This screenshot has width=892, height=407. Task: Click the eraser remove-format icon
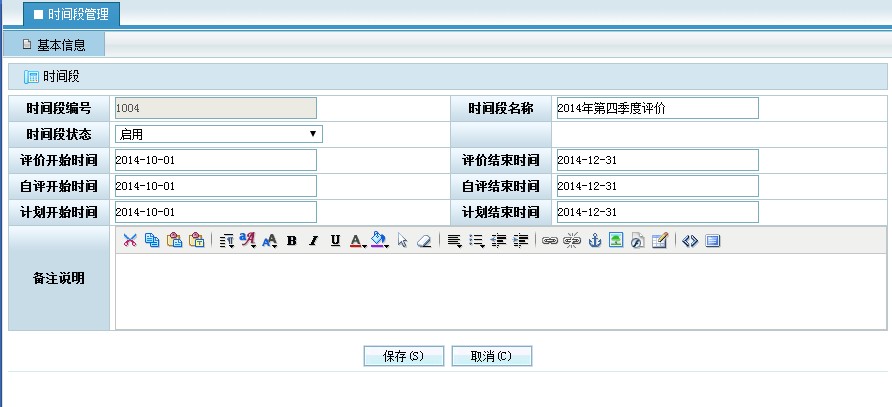[x=424, y=241]
